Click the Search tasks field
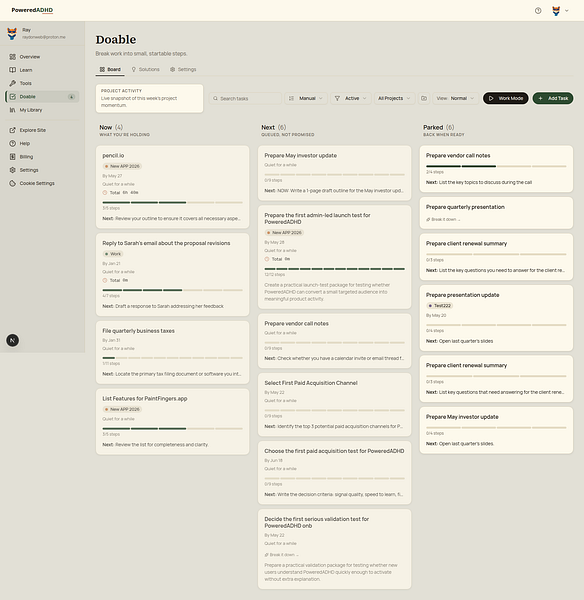The width and height of the screenshot is (584, 600). pyautogui.click(x=245, y=98)
